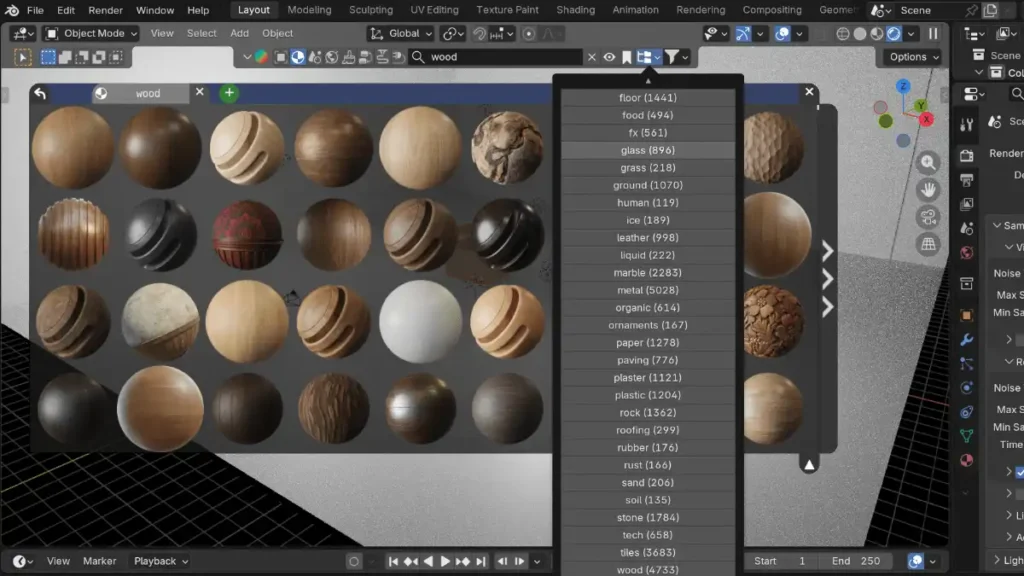Switch to the Shading workspace tab
This screenshot has width=1024, height=576.
click(575, 10)
